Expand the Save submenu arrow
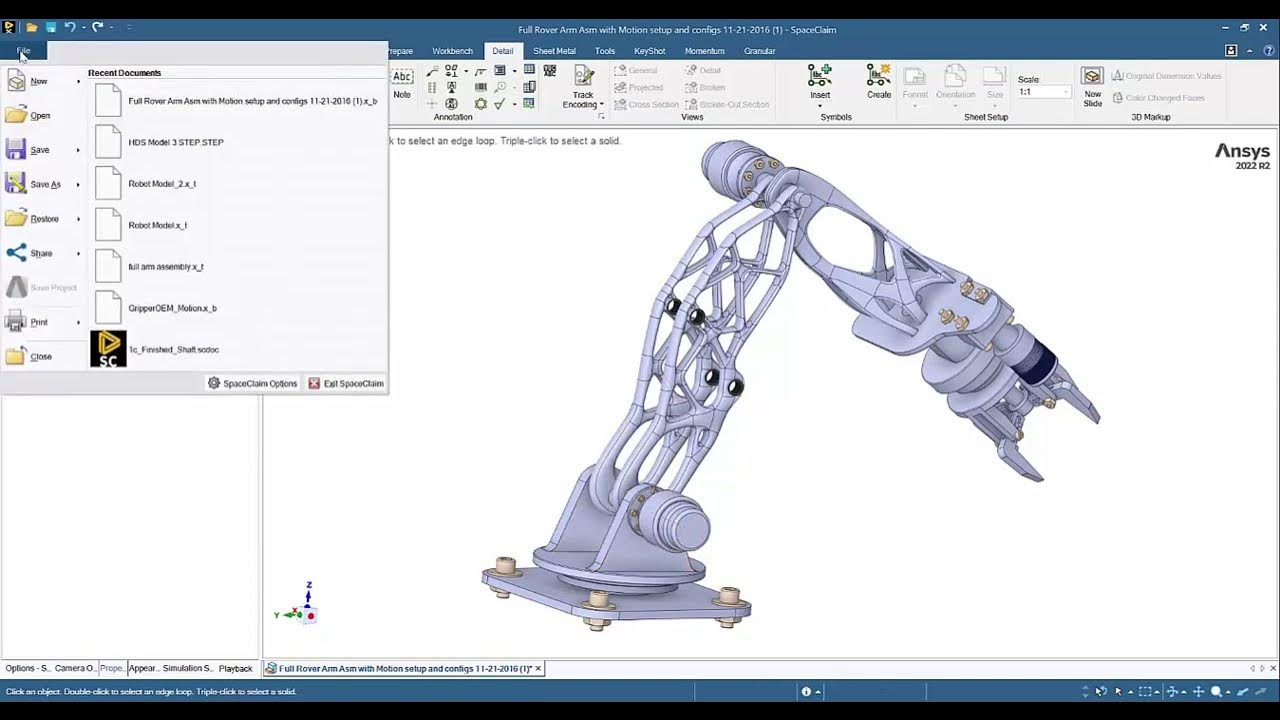The image size is (1280, 720). [78, 150]
